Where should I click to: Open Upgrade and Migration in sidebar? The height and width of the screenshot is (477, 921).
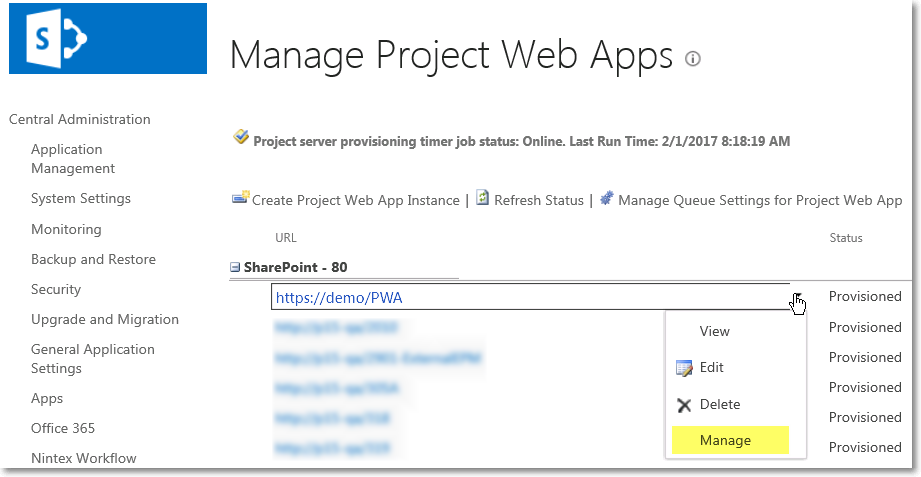tap(105, 320)
